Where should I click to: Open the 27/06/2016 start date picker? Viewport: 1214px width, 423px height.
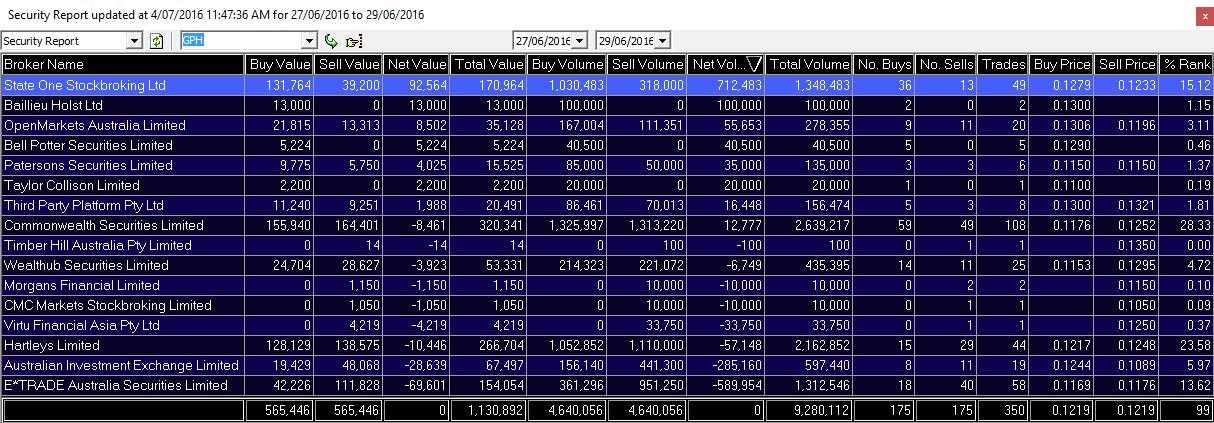pos(579,41)
